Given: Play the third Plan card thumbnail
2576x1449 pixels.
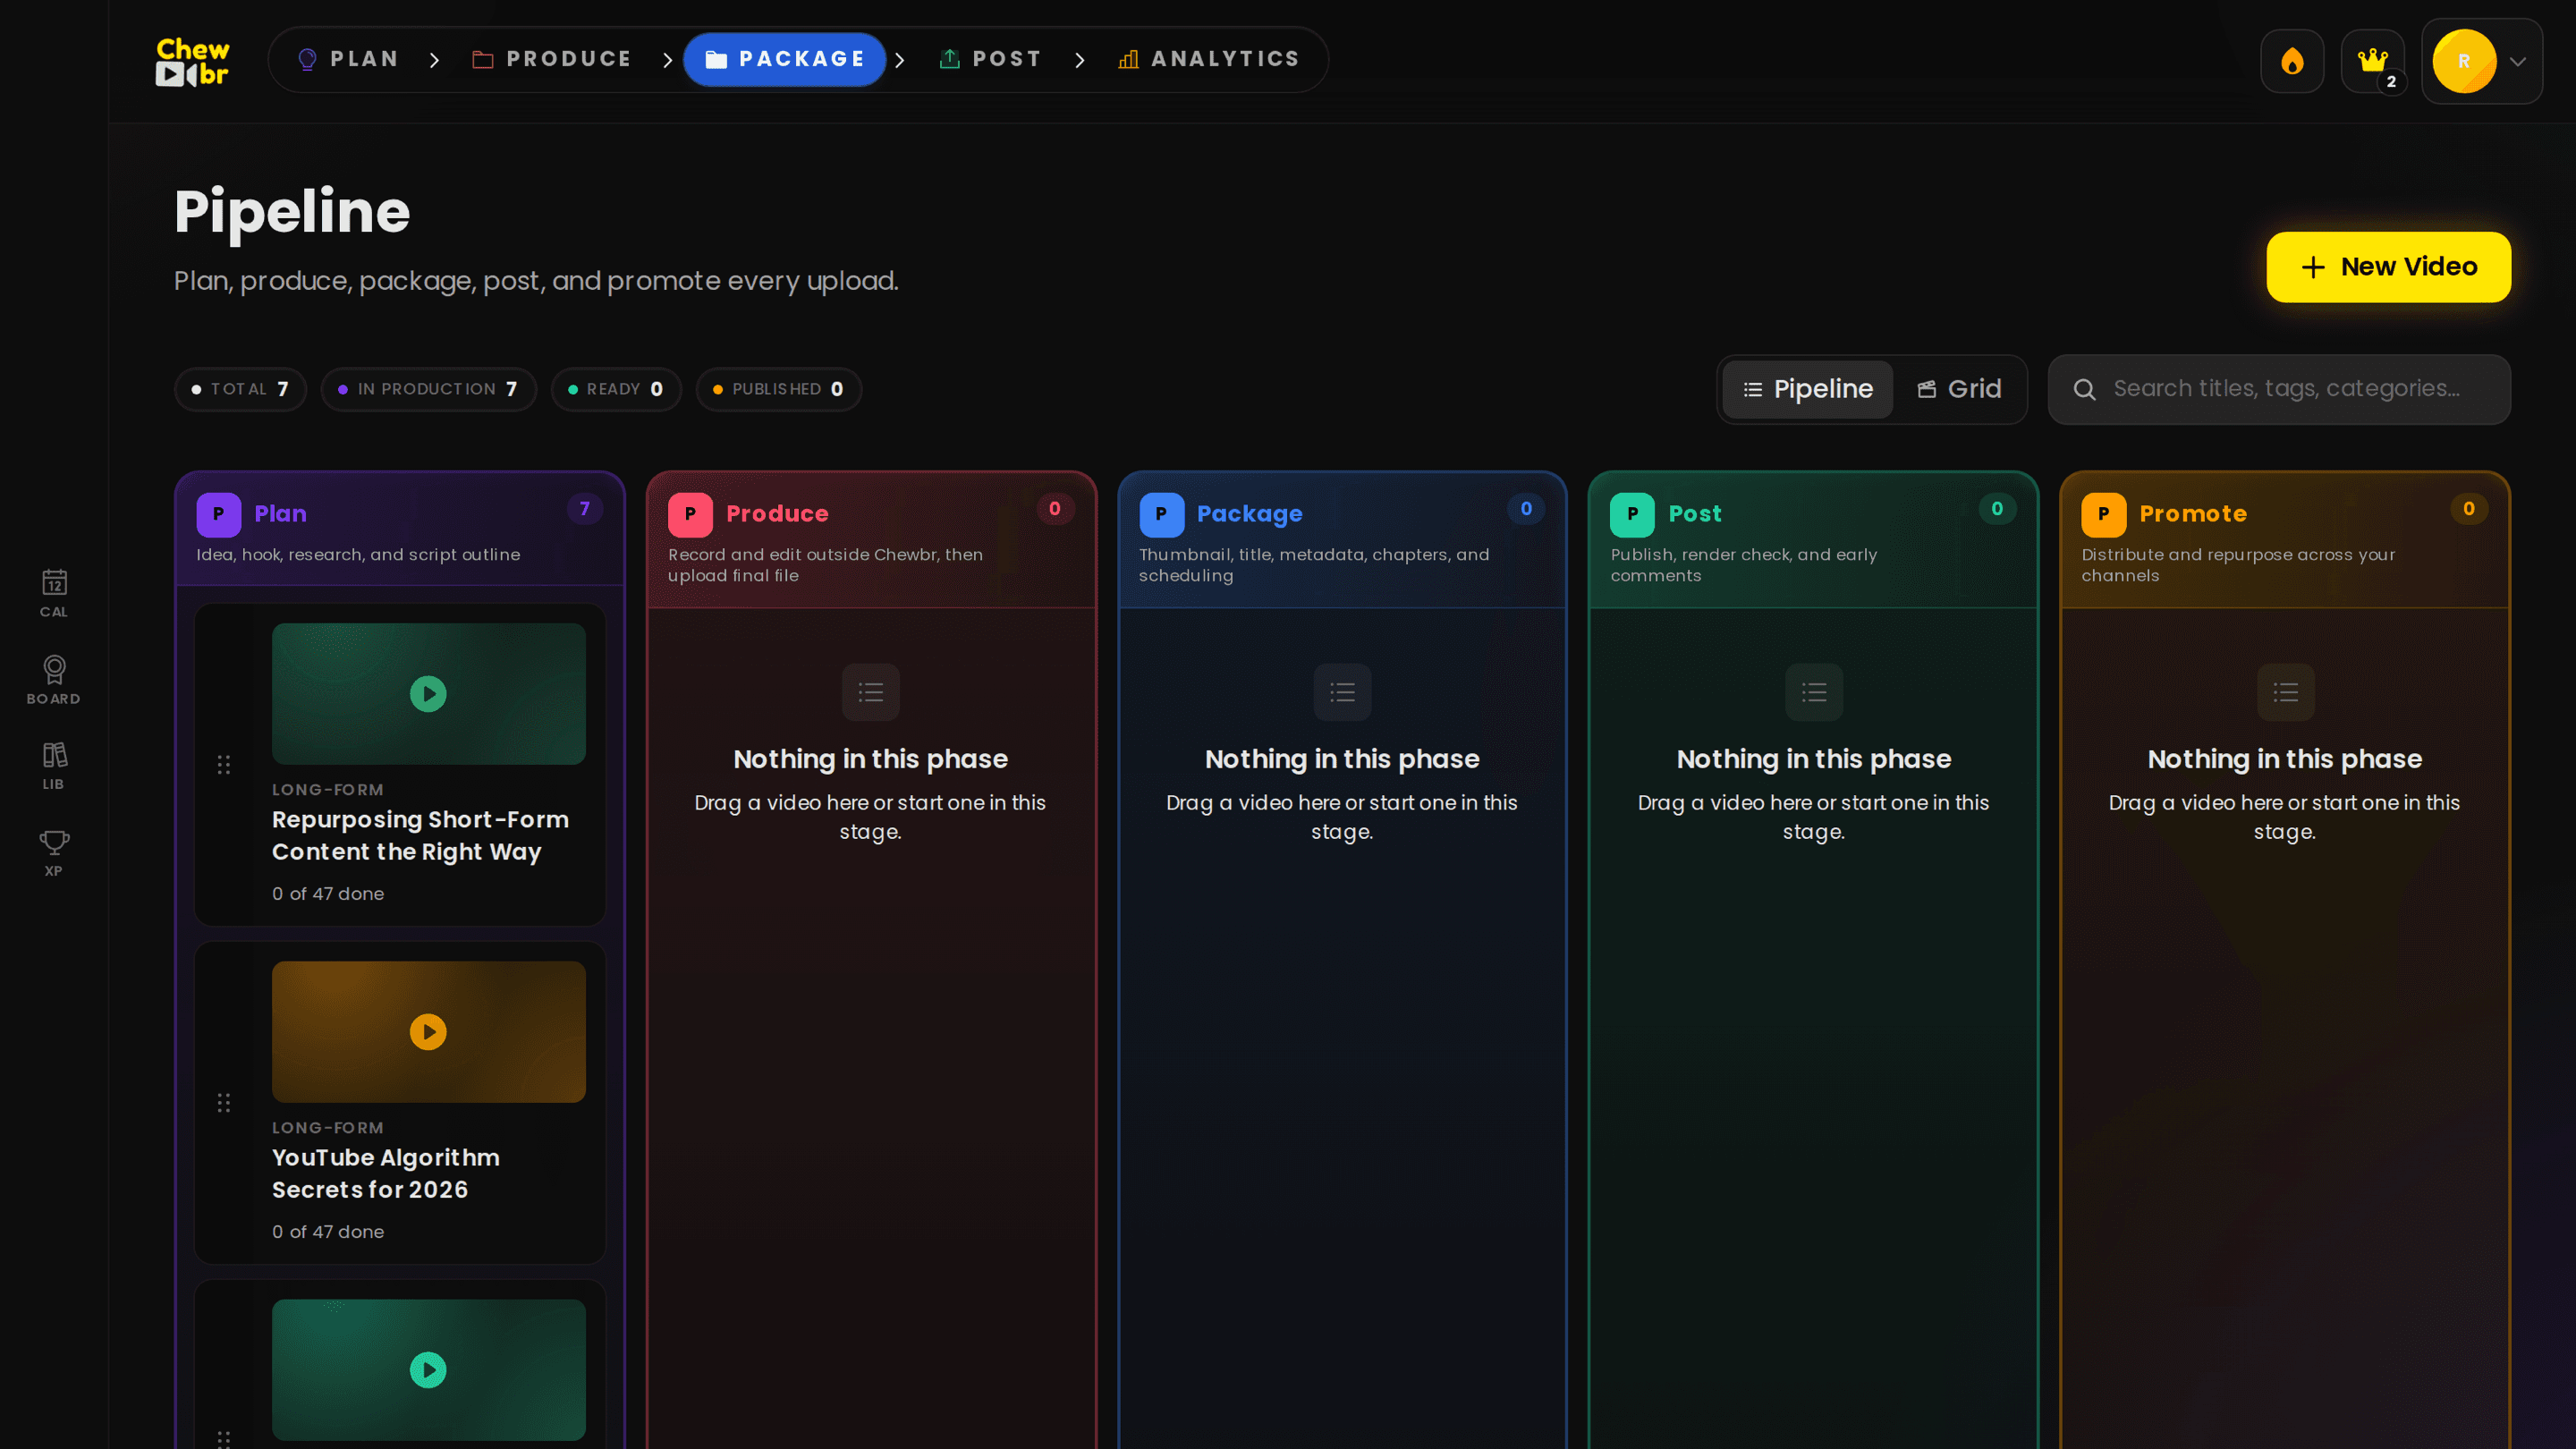Looking at the screenshot, I should [x=428, y=1370].
